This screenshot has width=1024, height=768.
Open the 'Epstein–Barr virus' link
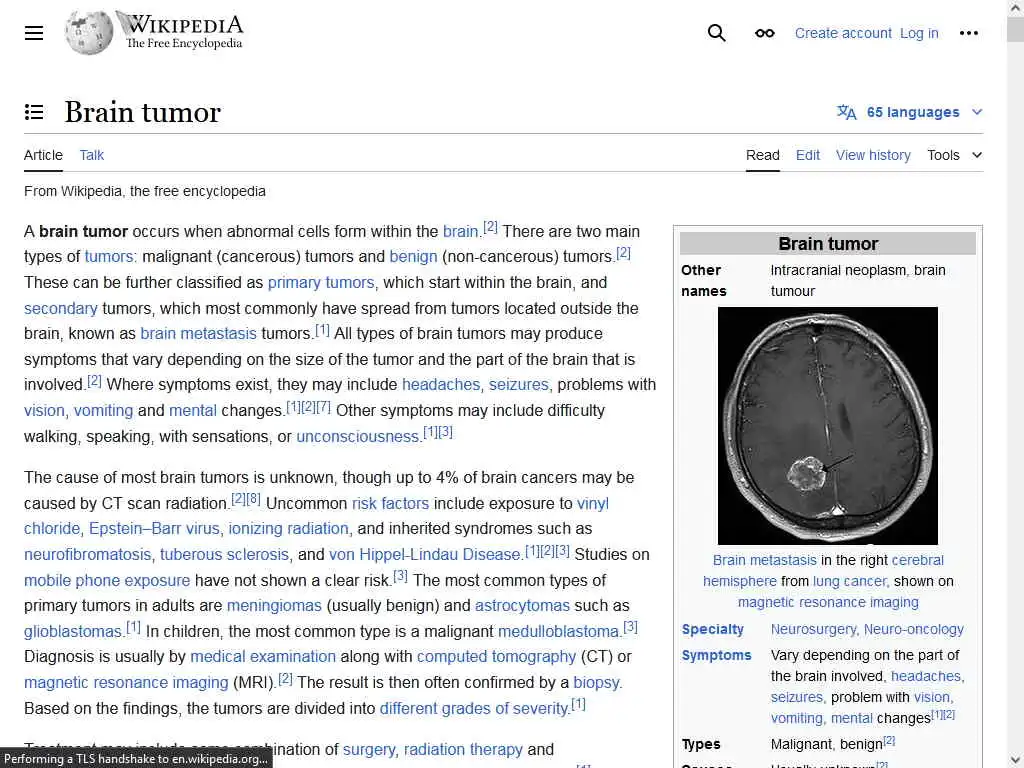155,528
